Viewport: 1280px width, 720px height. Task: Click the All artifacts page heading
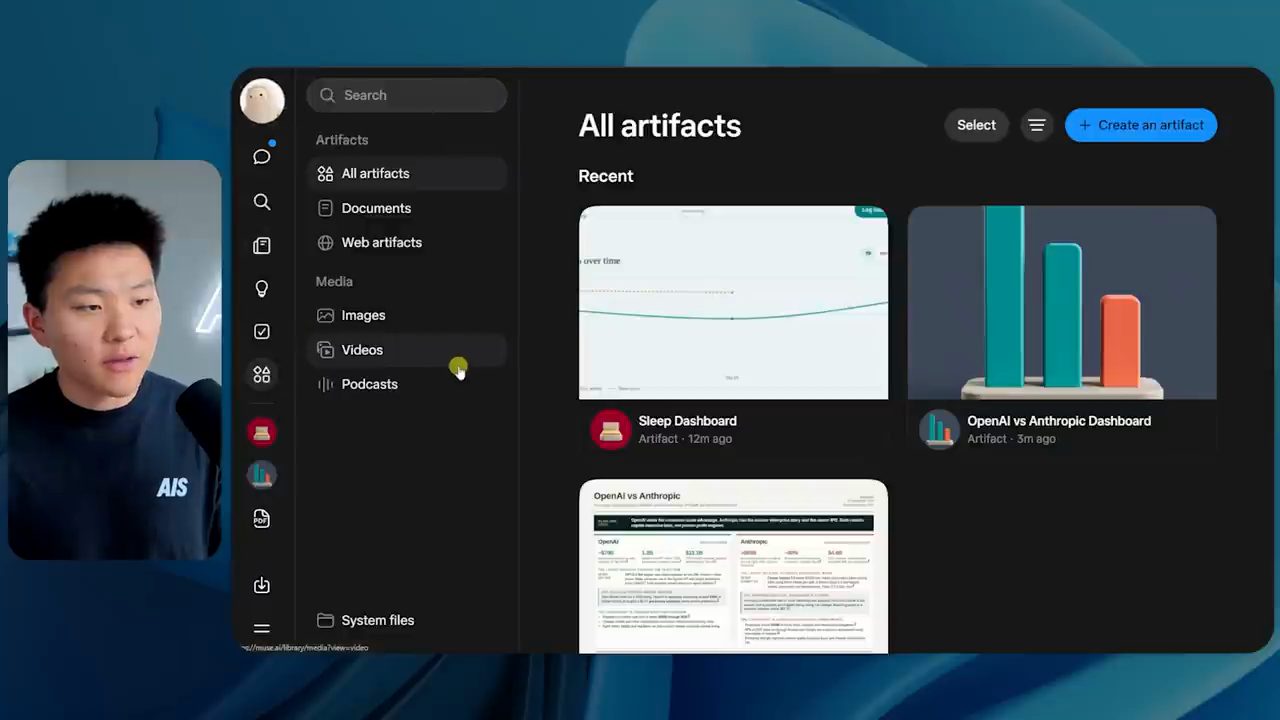pos(660,125)
